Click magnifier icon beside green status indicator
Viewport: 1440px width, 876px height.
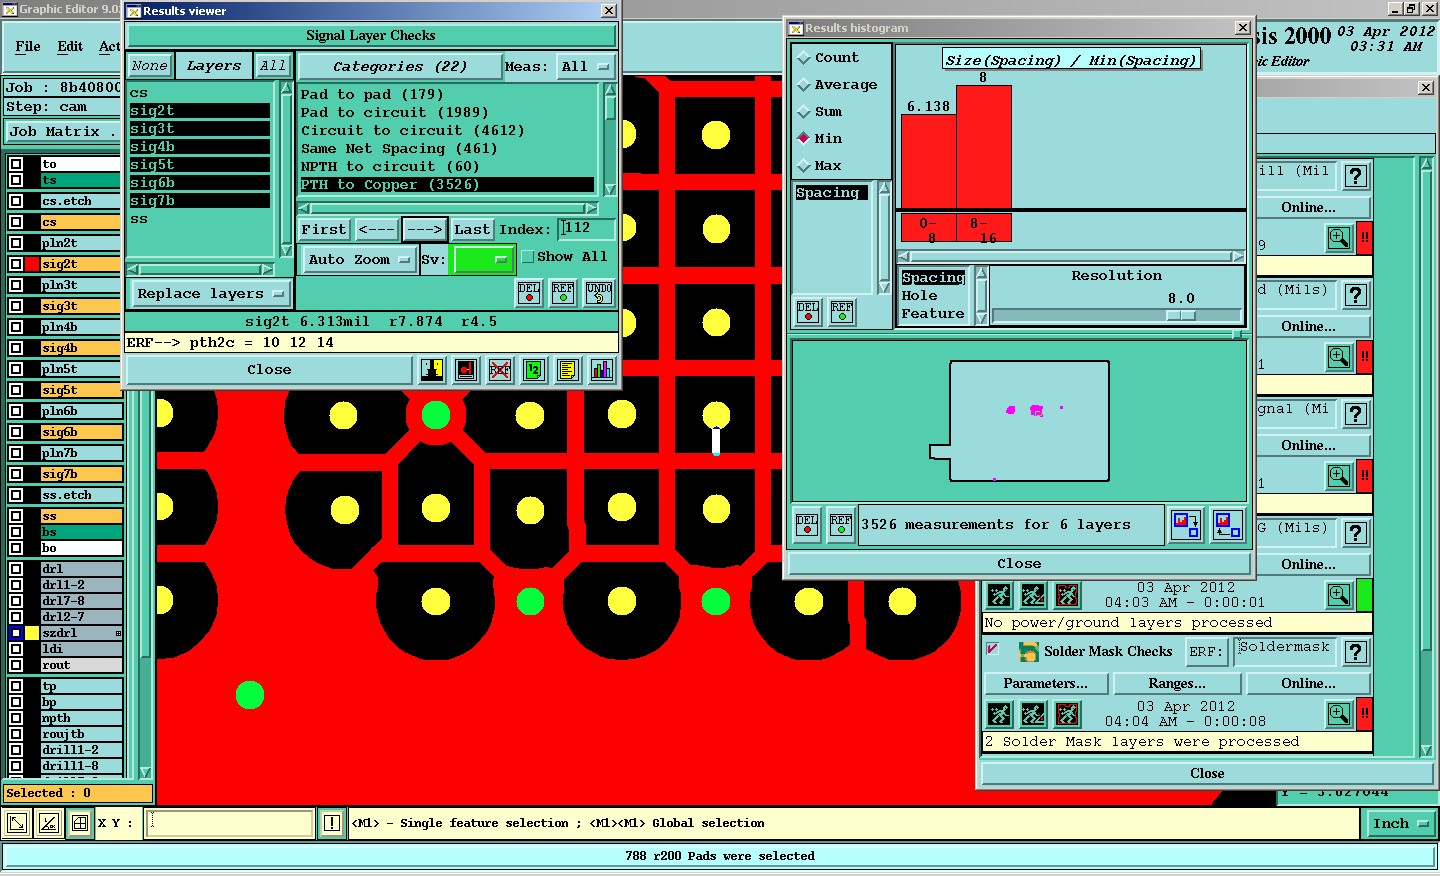point(1339,595)
